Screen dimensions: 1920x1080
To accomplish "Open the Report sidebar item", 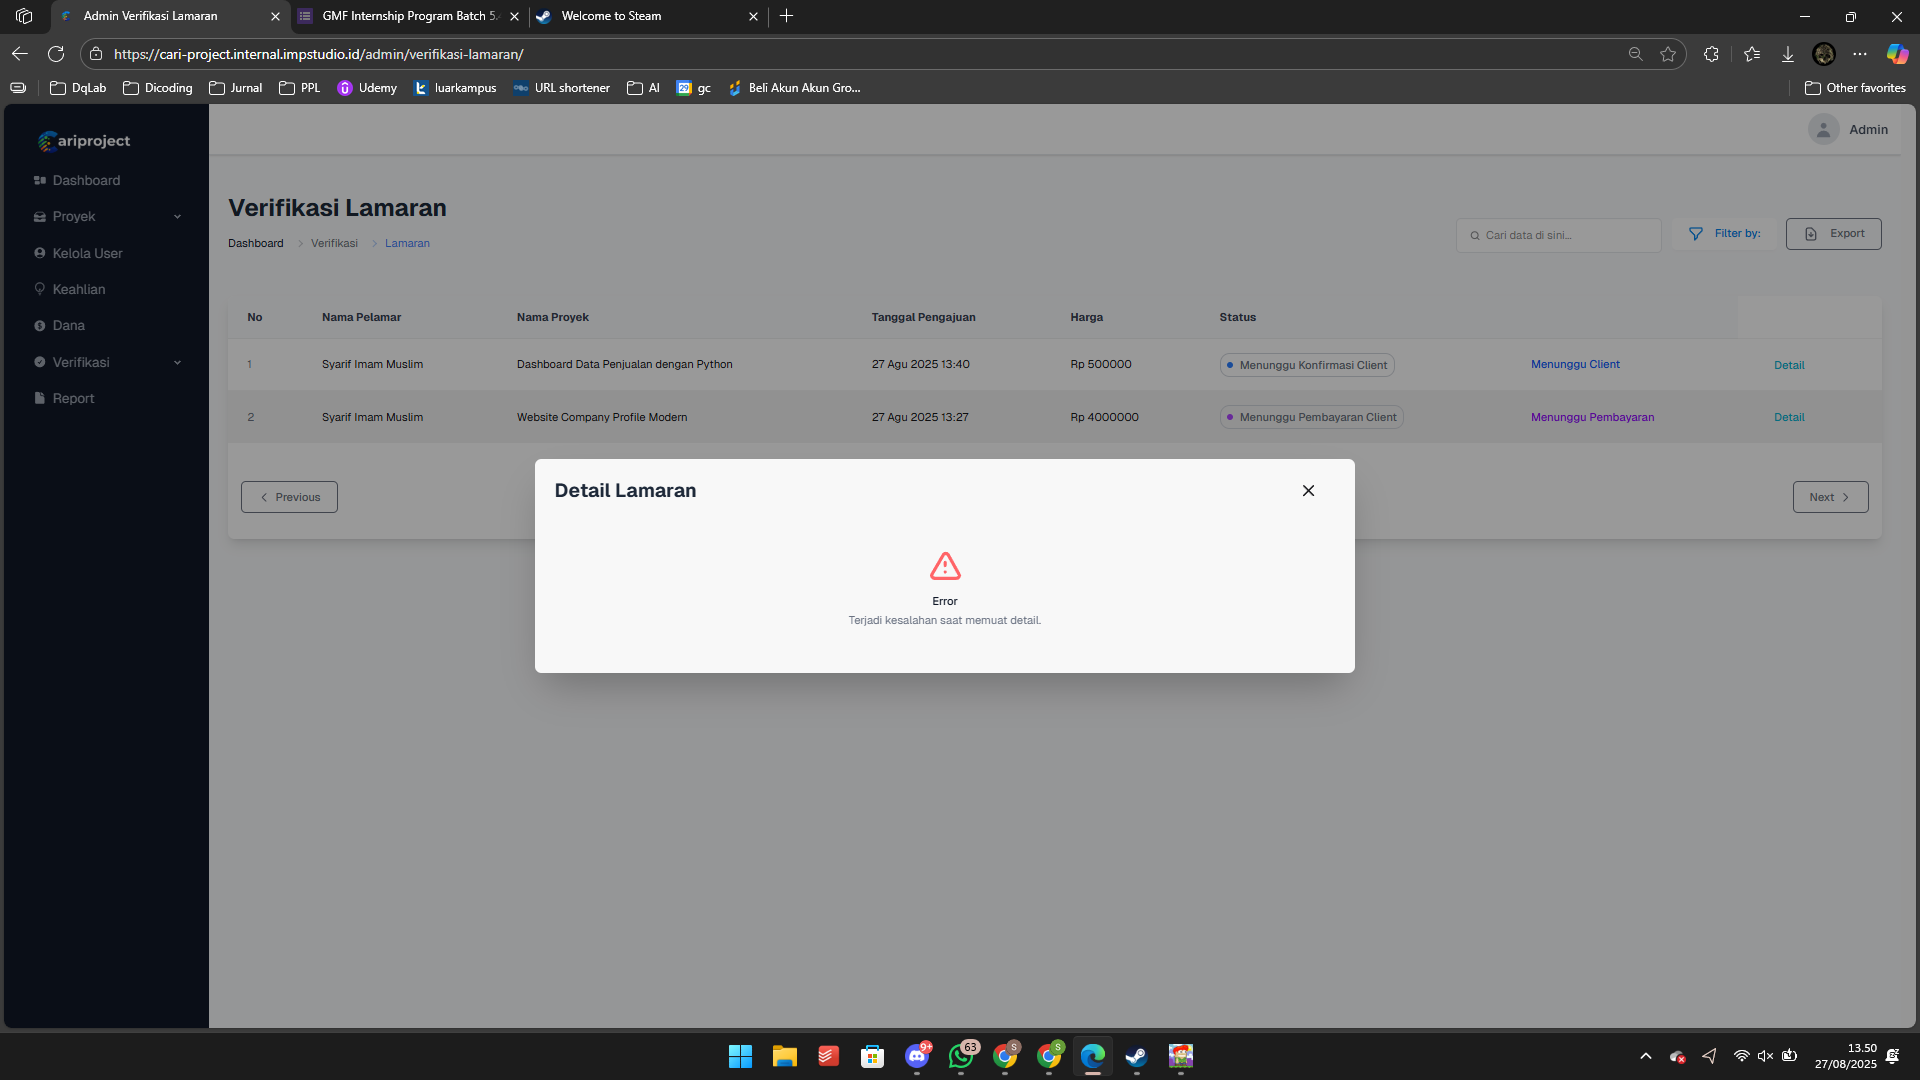I will click(73, 398).
